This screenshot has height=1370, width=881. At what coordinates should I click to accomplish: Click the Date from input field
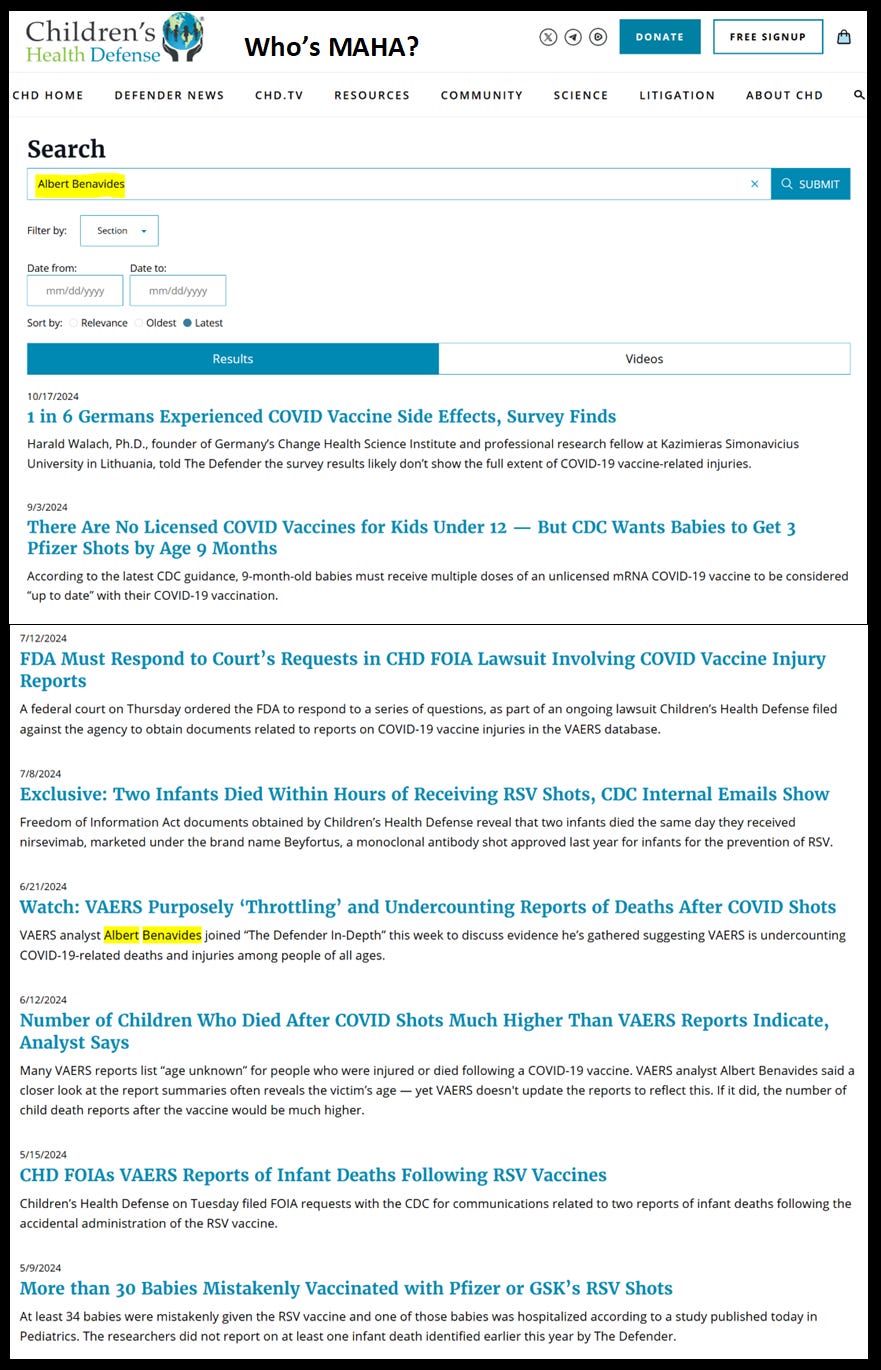pyautogui.click(x=75, y=291)
